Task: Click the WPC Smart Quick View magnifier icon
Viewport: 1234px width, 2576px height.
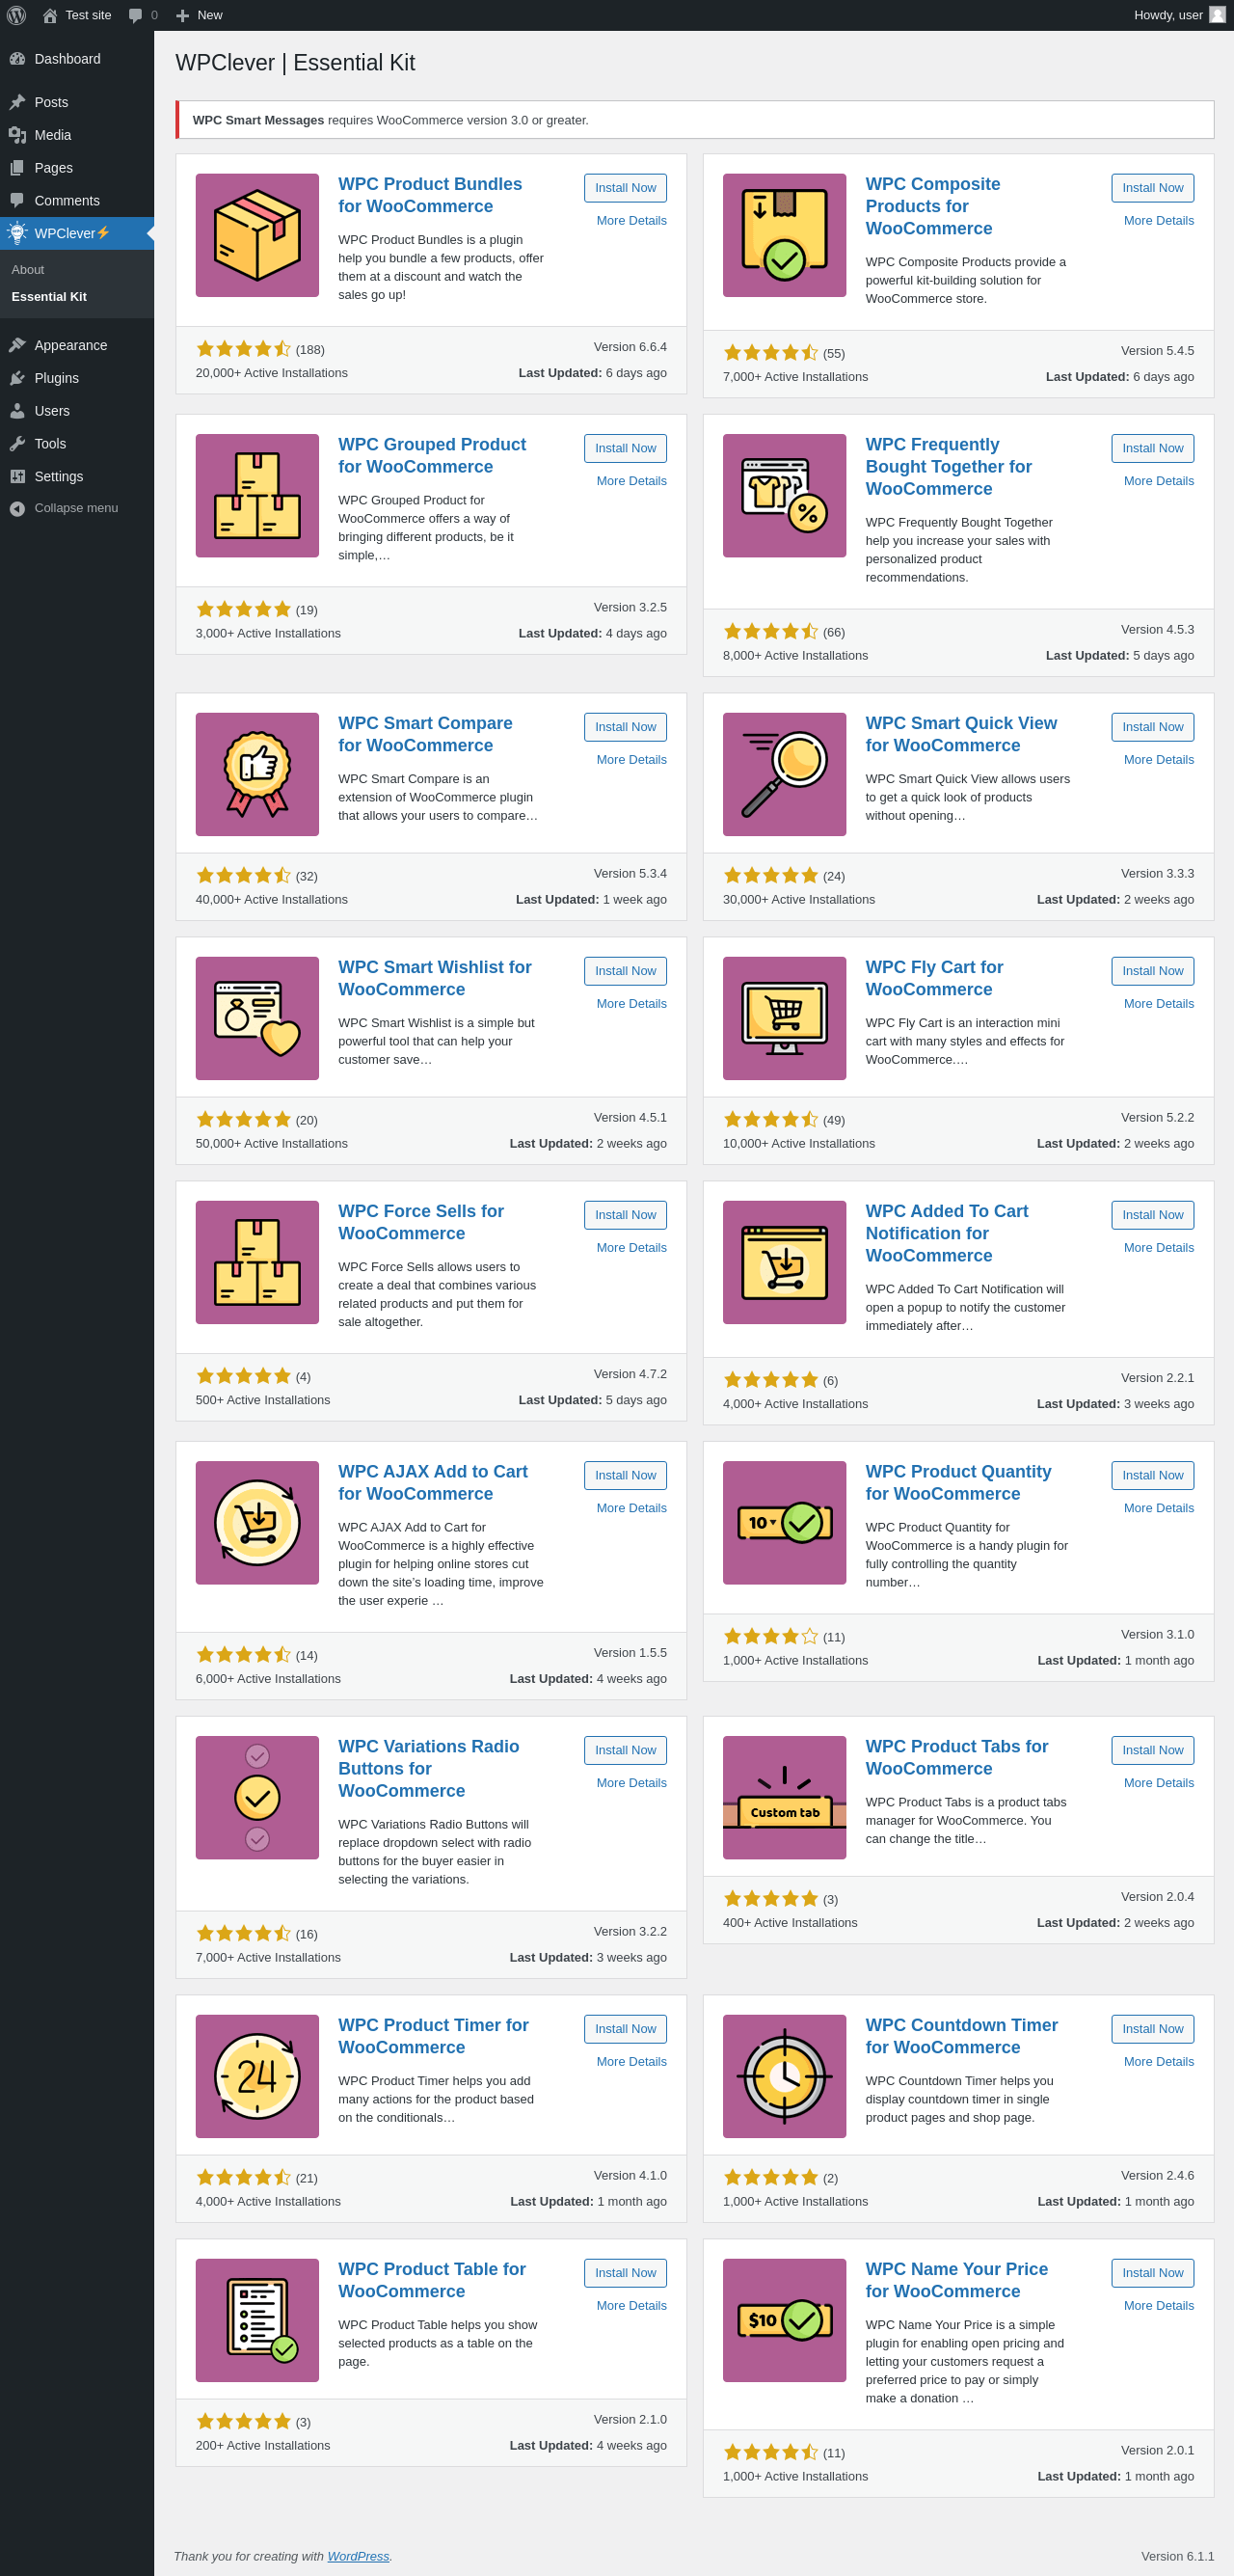Action: (784, 774)
